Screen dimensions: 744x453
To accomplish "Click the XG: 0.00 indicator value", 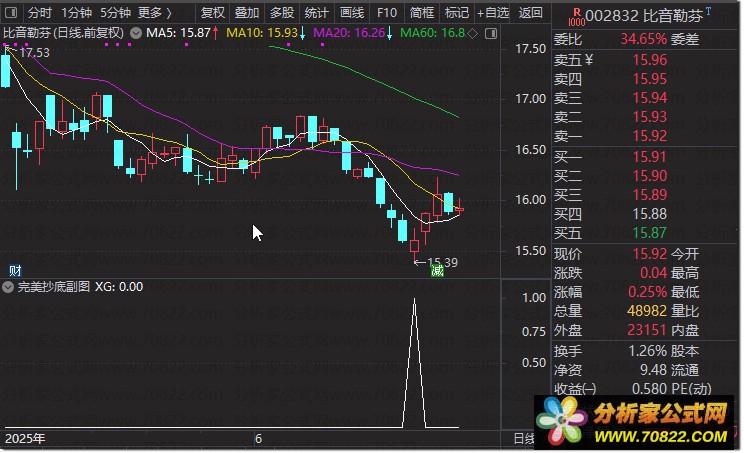I will (x=119, y=287).
